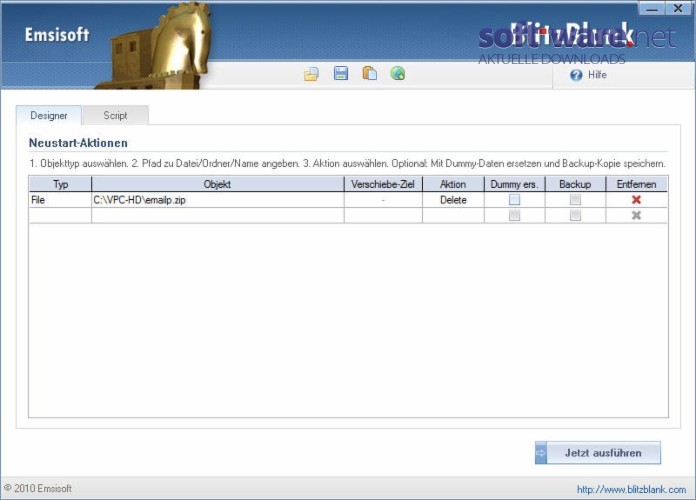Click the arrow icon on Jetzt ausführen
This screenshot has width=696, height=500.
pyautogui.click(x=541, y=452)
